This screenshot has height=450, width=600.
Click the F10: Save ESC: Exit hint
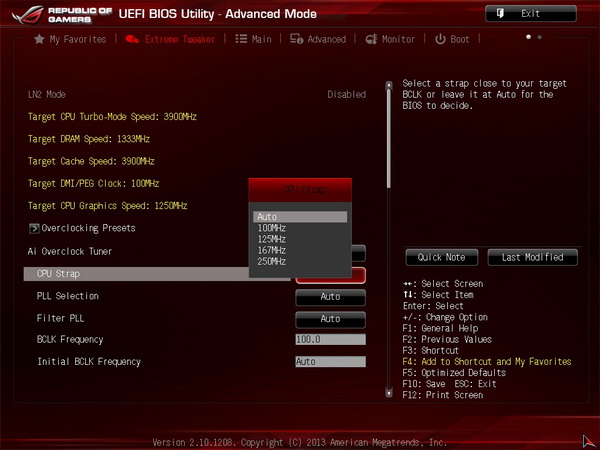click(449, 384)
